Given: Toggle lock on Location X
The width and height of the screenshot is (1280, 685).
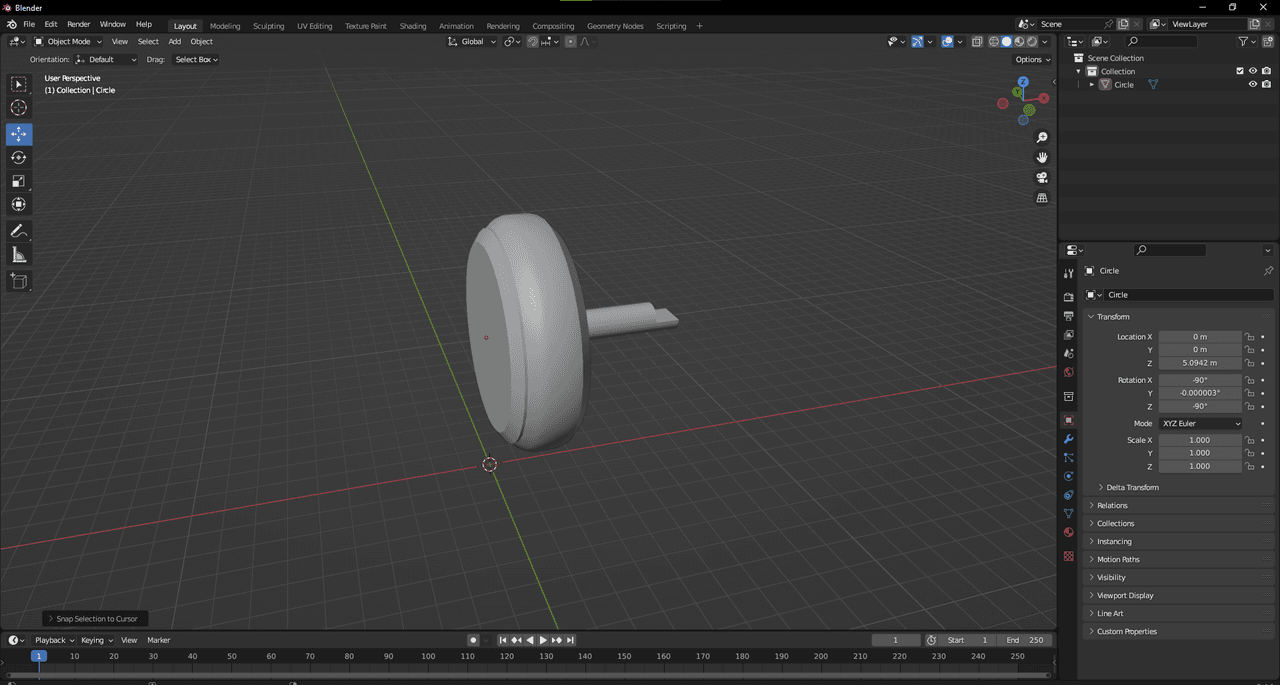Looking at the screenshot, I should coord(1249,337).
